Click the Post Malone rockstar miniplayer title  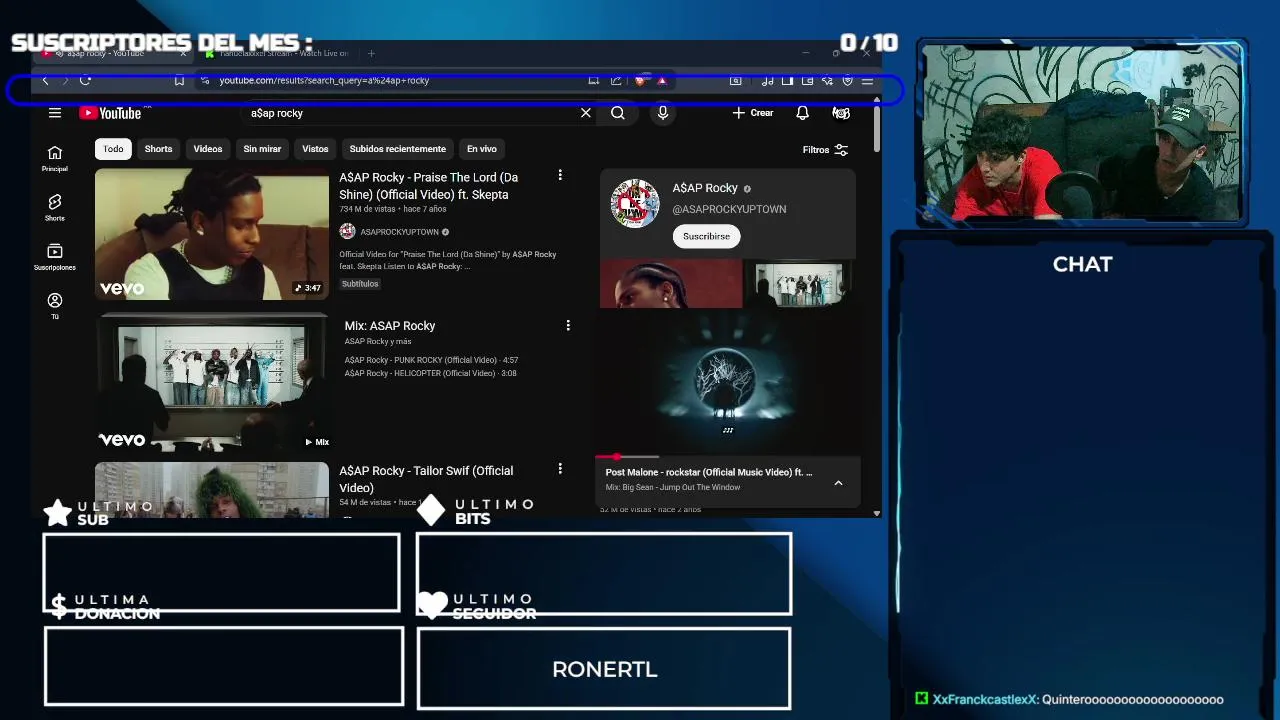pyautogui.click(x=709, y=472)
